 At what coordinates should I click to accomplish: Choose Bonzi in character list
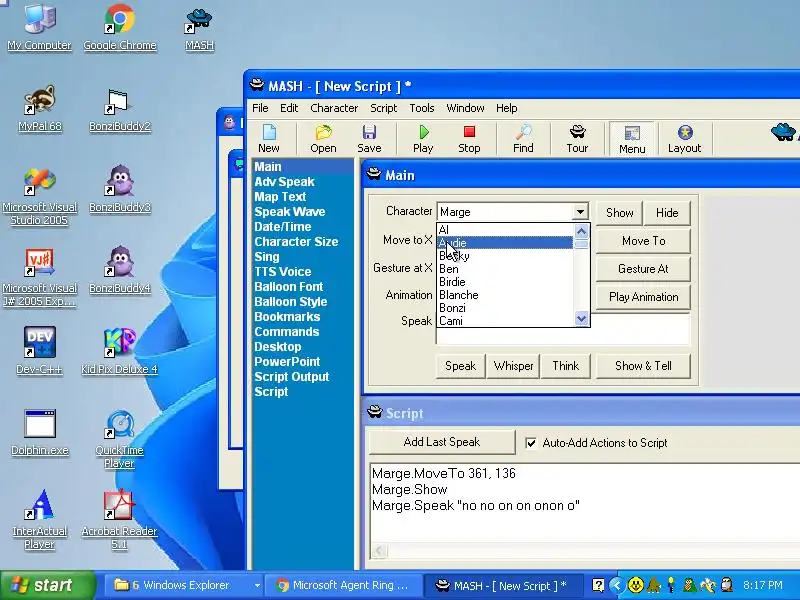pyautogui.click(x=505, y=308)
